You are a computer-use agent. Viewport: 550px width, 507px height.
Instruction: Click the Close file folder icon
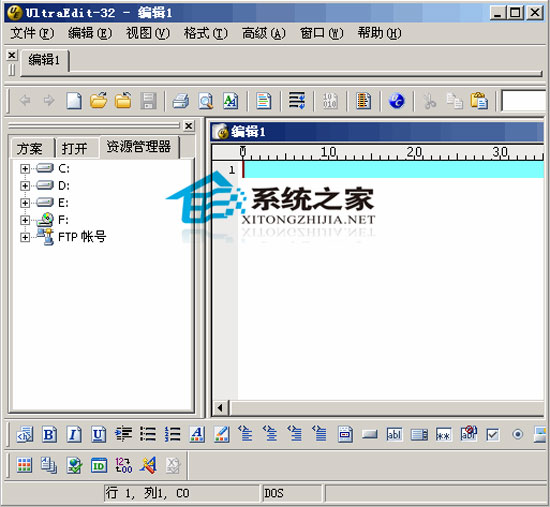coord(123,101)
